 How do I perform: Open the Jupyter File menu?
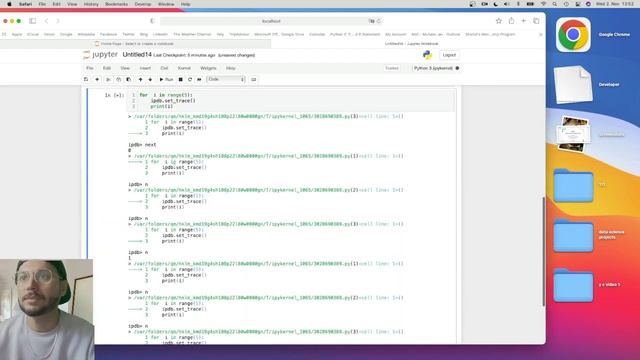pyautogui.click(x=90, y=68)
